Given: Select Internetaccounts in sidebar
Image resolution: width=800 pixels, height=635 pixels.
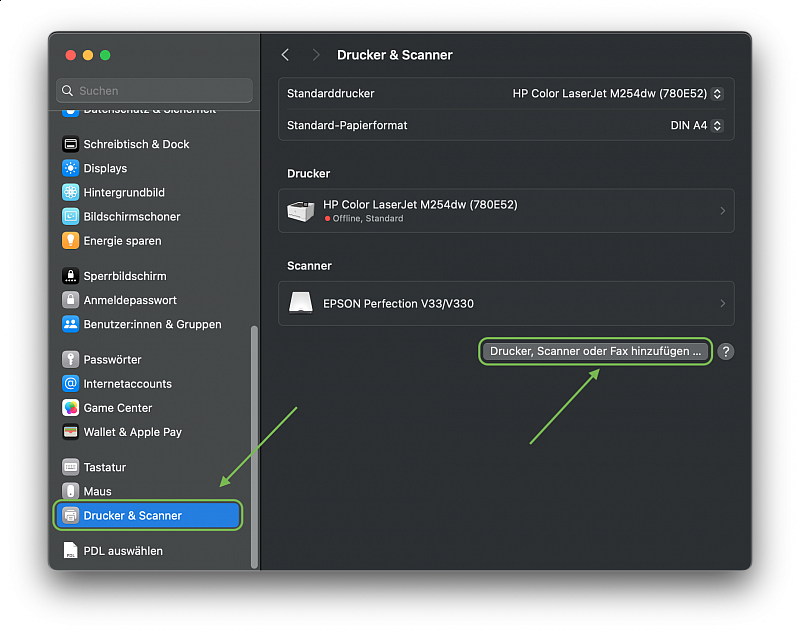Looking at the screenshot, I should [148, 384].
